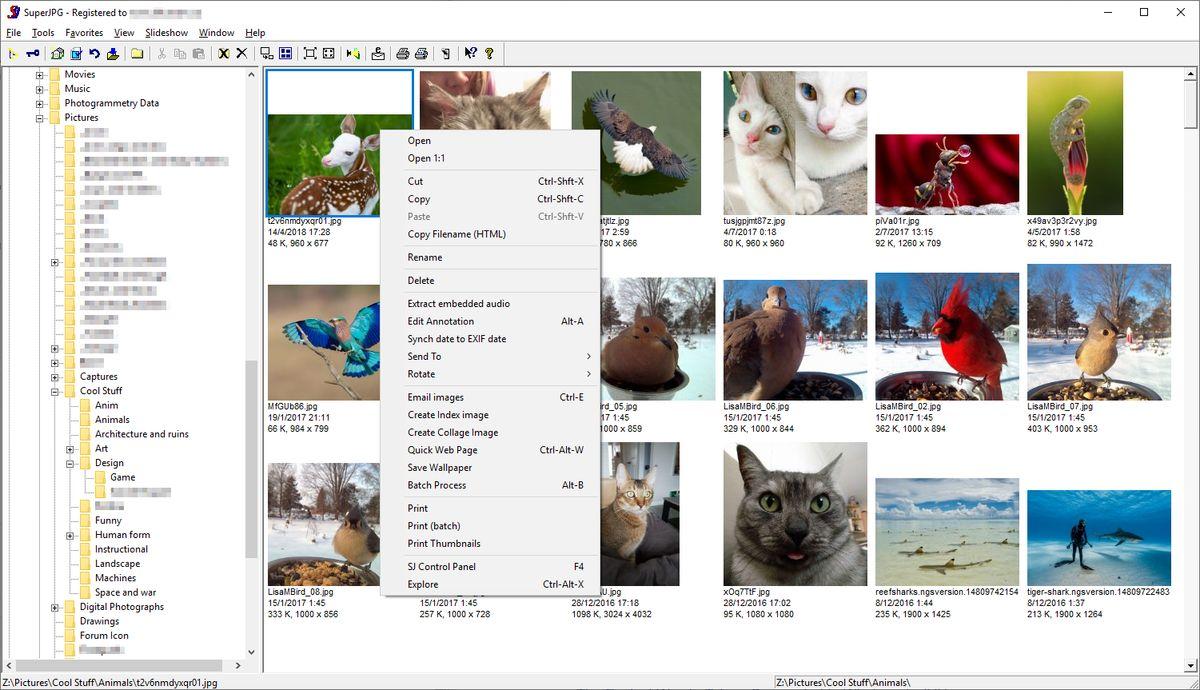Select the Game folder under Design
Image resolution: width=1200 pixels, height=690 pixels.
122,478
